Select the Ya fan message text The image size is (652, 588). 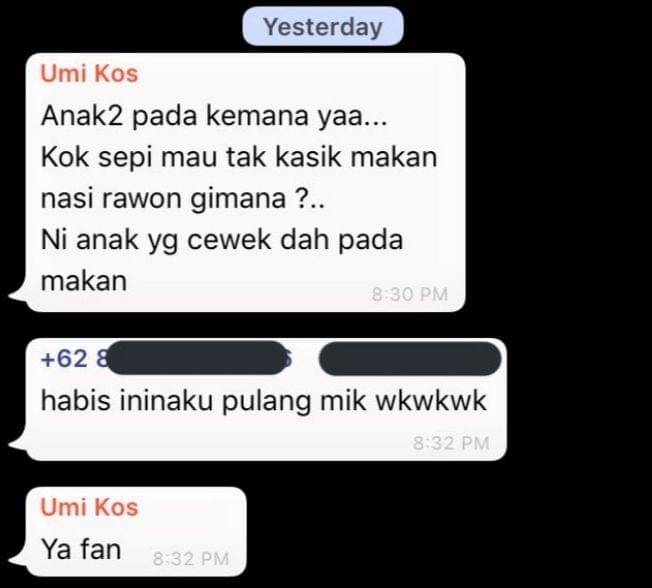81,549
